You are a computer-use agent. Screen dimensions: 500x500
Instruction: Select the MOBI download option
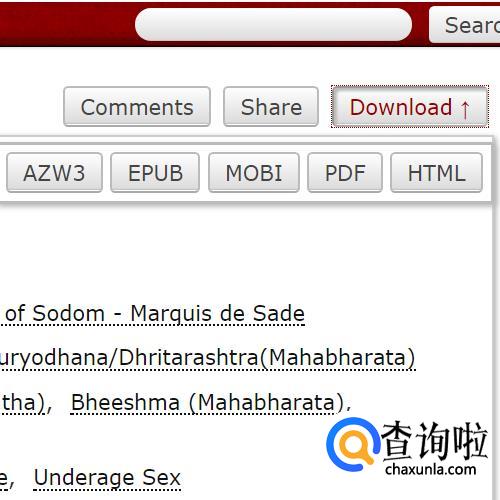pos(254,173)
